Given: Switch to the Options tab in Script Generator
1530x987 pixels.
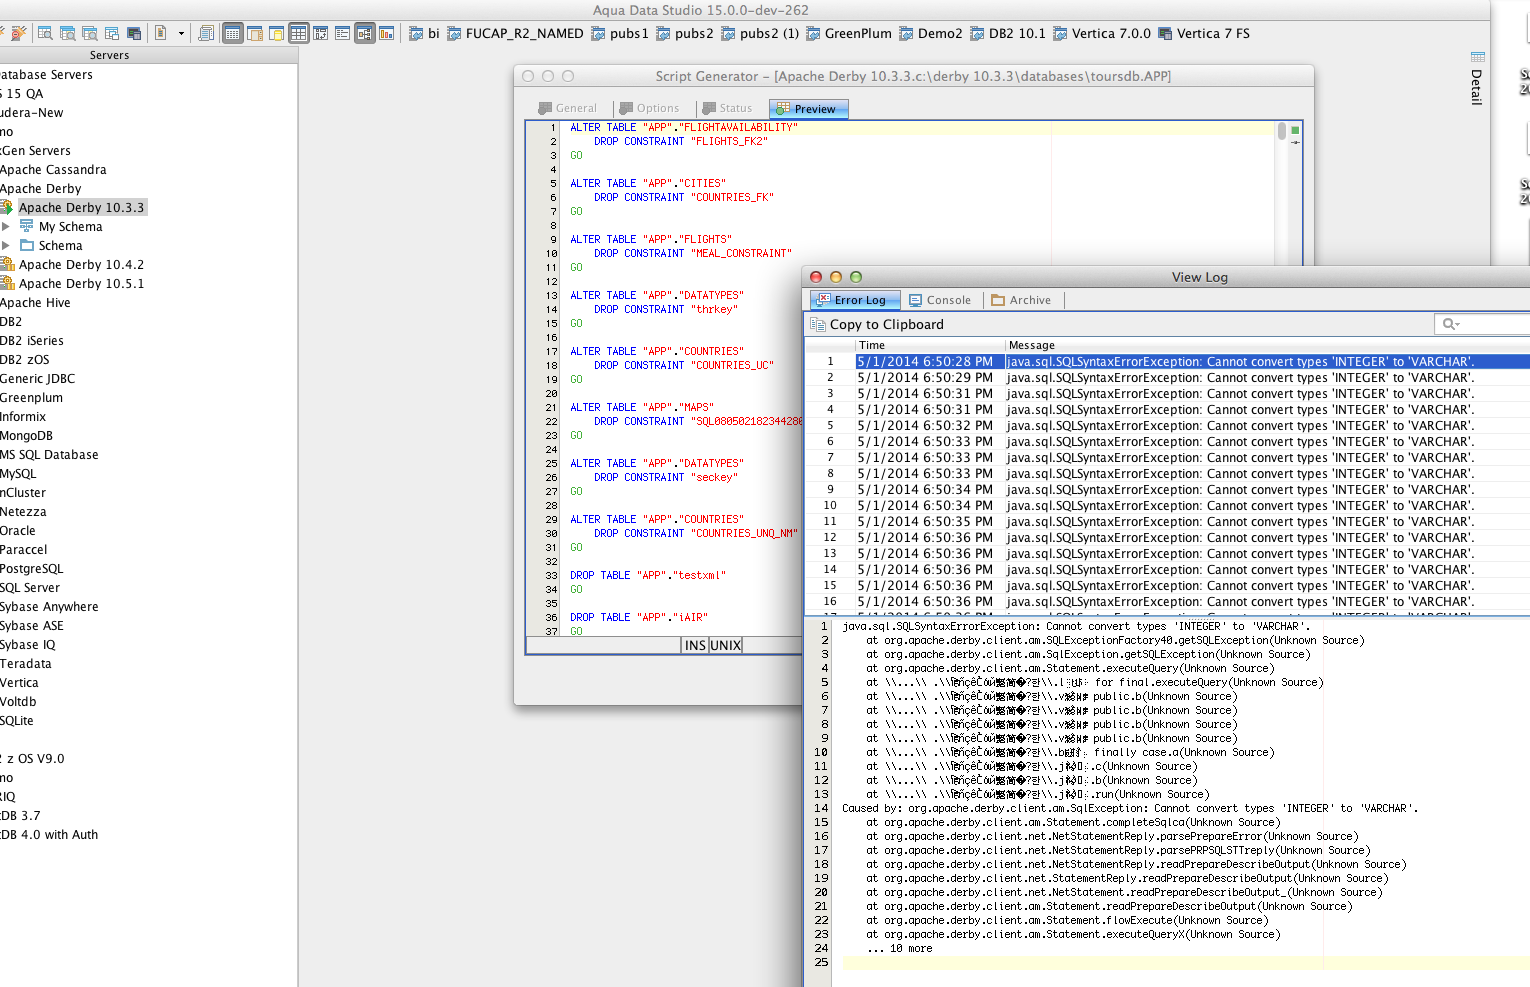Looking at the screenshot, I should coord(649,109).
